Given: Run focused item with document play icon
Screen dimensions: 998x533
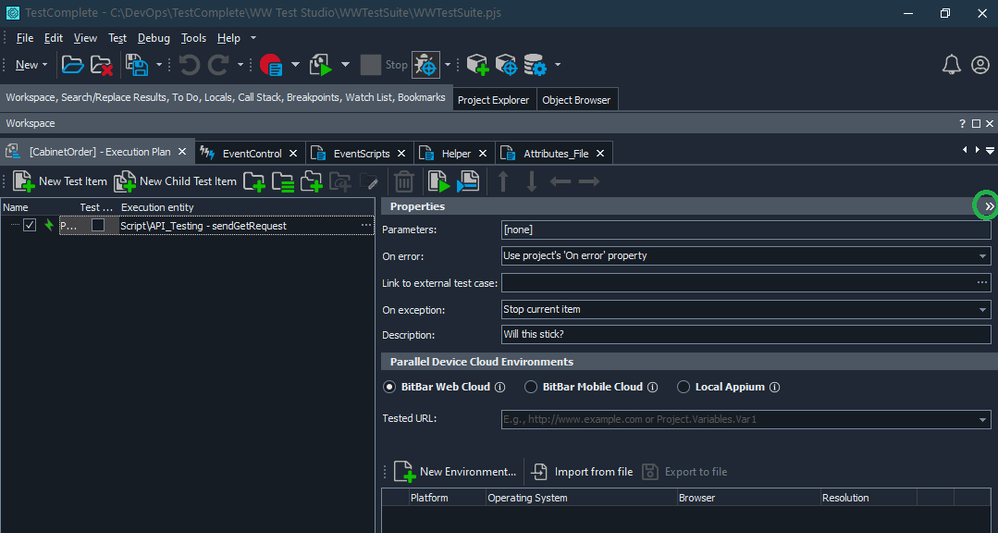Looking at the screenshot, I should point(439,182).
